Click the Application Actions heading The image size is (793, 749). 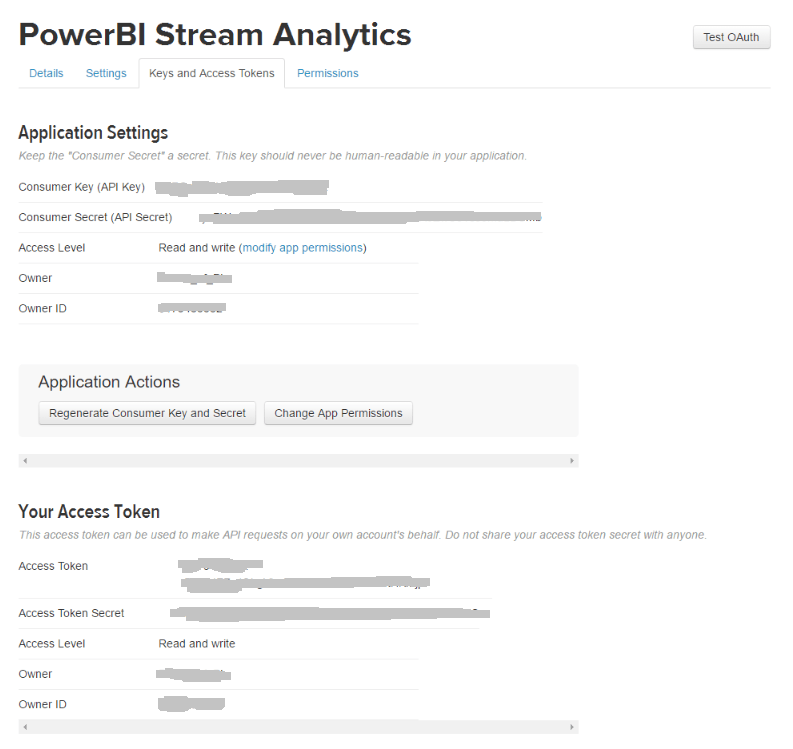pos(109,382)
